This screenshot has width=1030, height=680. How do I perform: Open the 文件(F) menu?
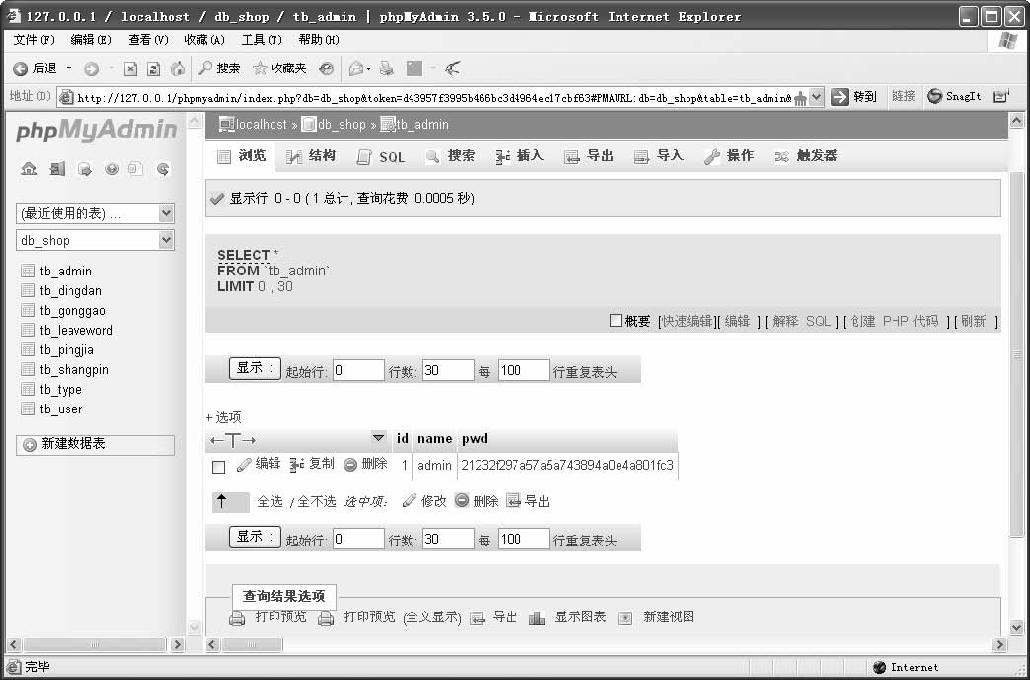(34, 40)
